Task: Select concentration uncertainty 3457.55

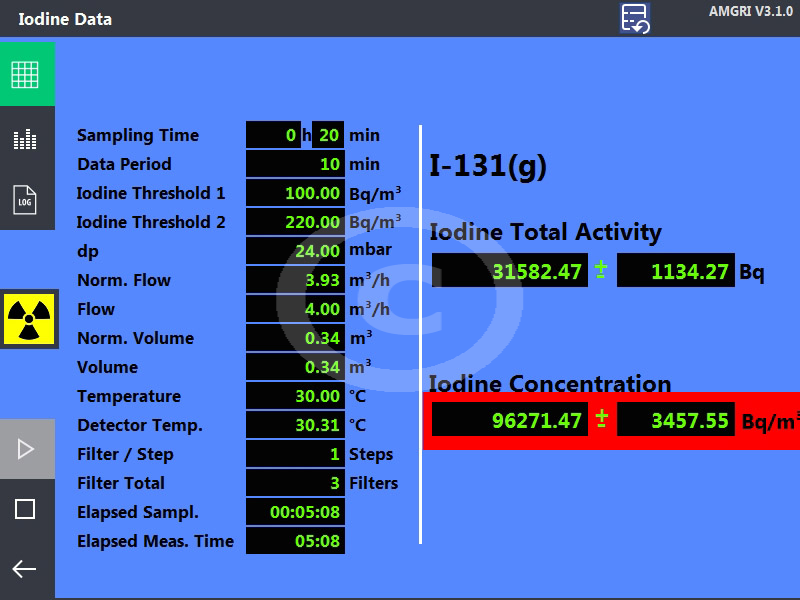Action: click(x=676, y=419)
